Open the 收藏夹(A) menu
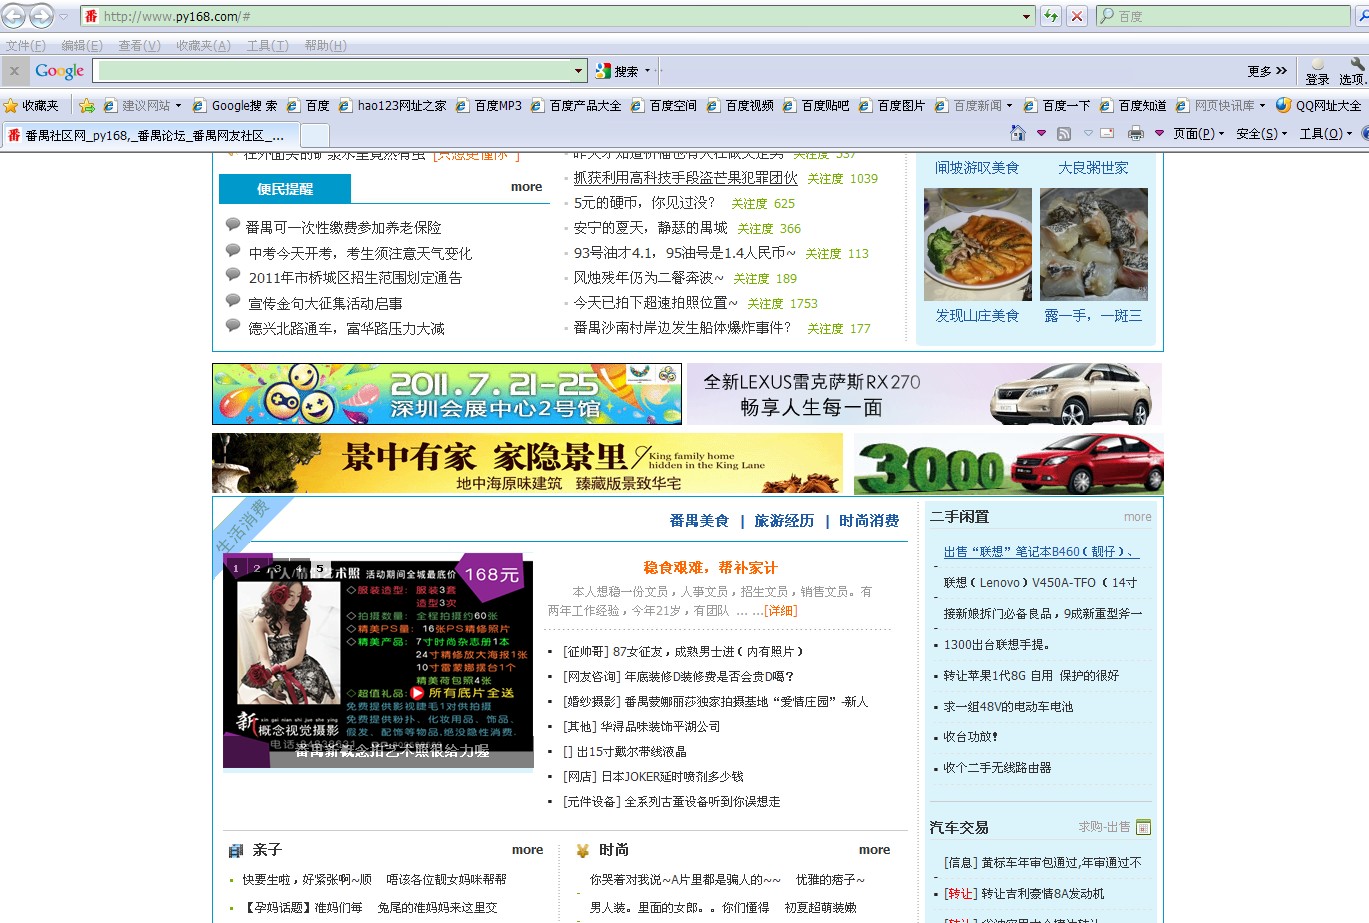The width and height of the screenshot is (1369, 923). 203,46
